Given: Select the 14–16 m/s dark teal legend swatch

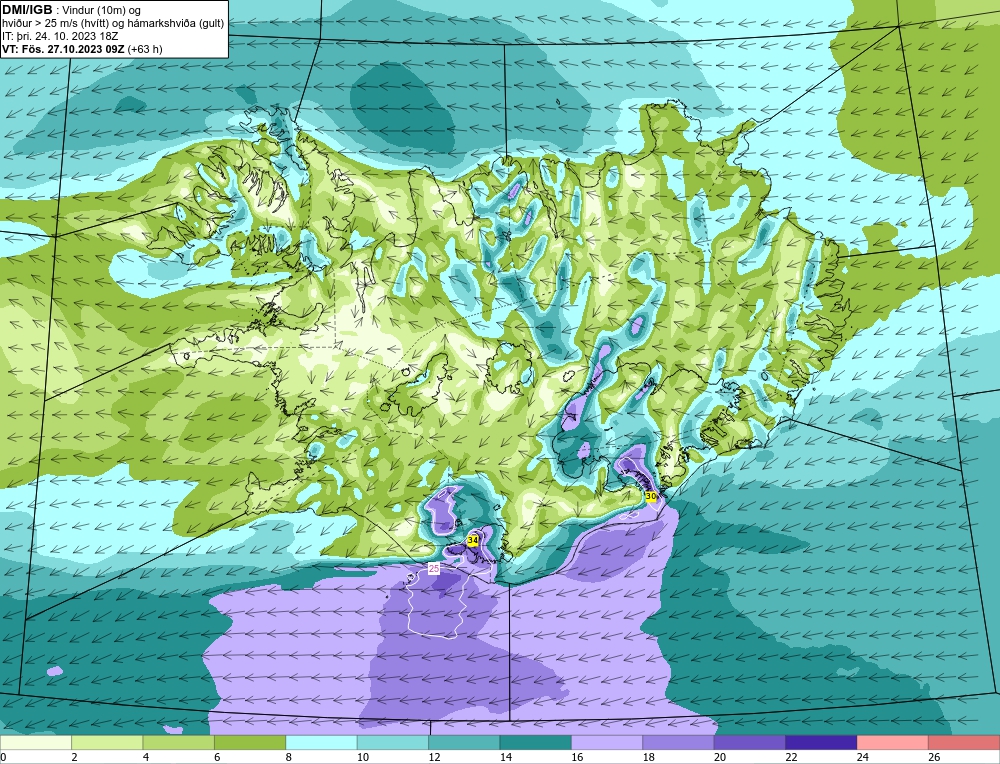Looking at the screenshot, I should (536, 742).
